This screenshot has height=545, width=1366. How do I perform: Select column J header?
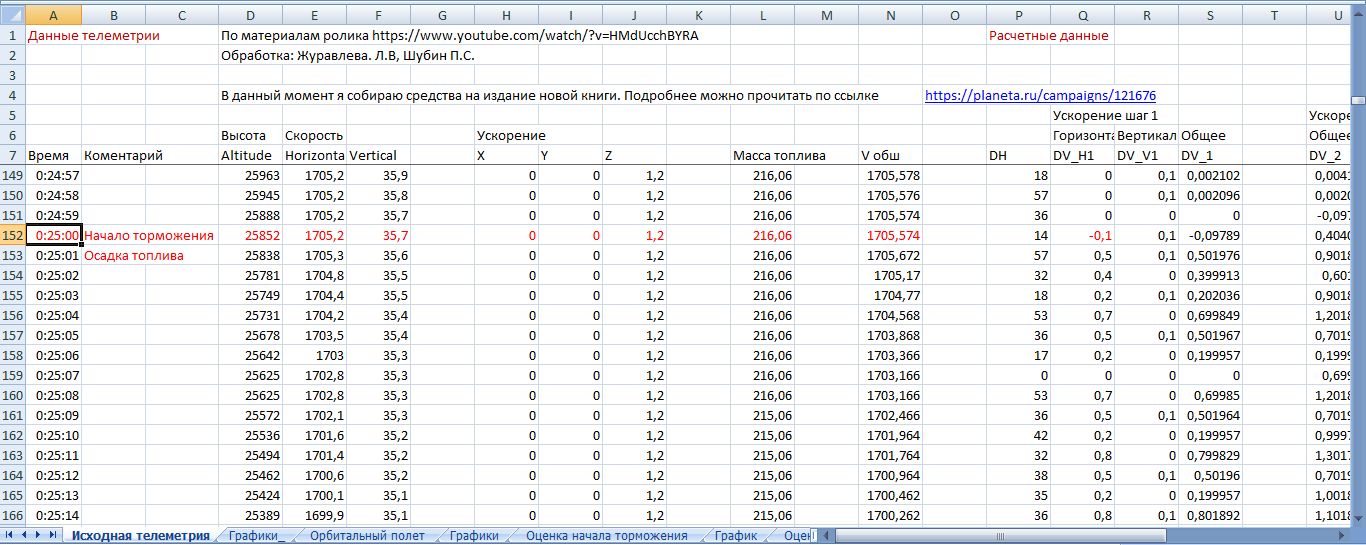[634, 15]
